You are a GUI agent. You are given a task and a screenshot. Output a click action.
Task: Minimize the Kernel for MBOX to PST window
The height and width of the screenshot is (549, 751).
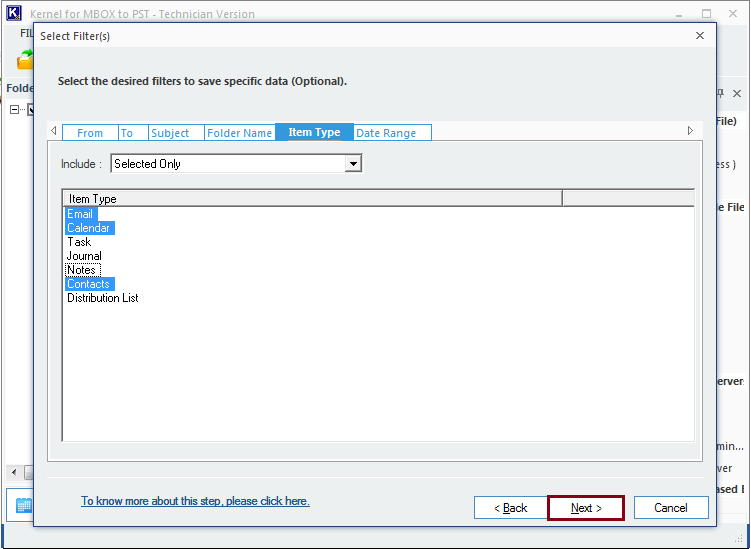(679, 14)
